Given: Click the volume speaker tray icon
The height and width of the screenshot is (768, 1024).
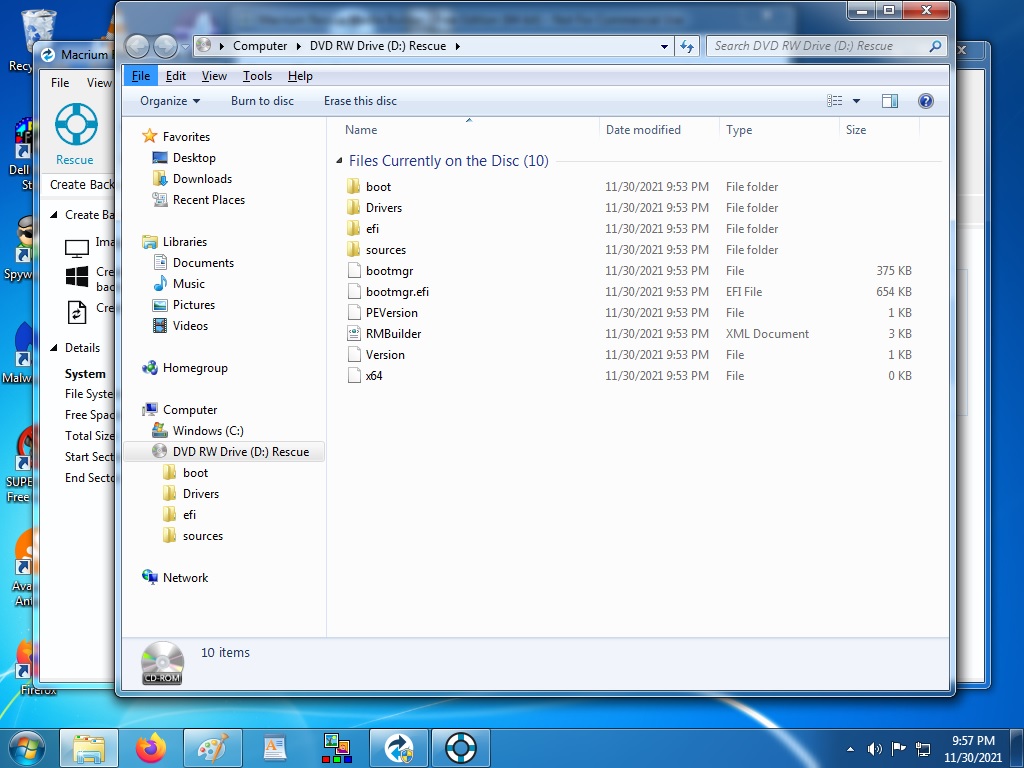Looking at the screenshot, I should pyautogui.click(x=874, y=748).
